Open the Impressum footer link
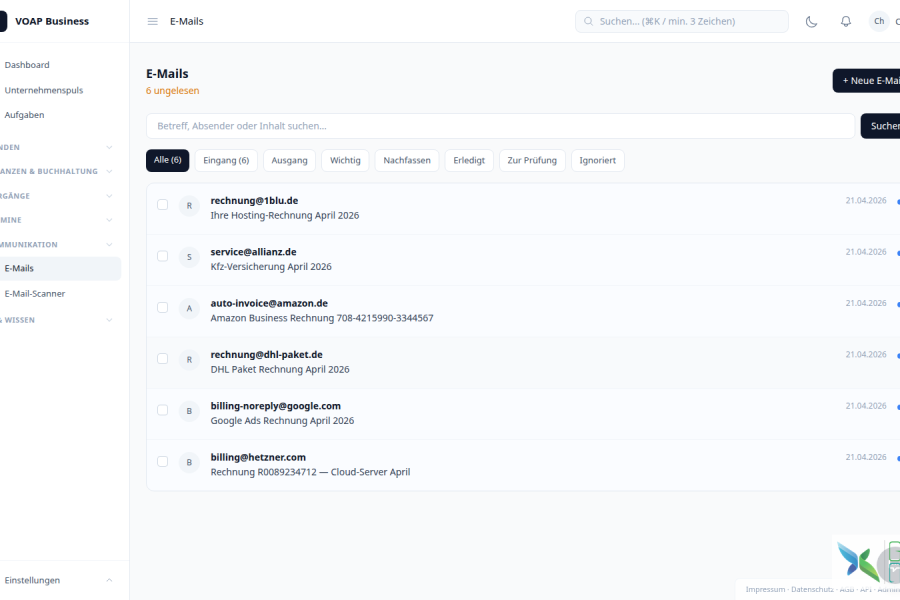 click(765, 589)
